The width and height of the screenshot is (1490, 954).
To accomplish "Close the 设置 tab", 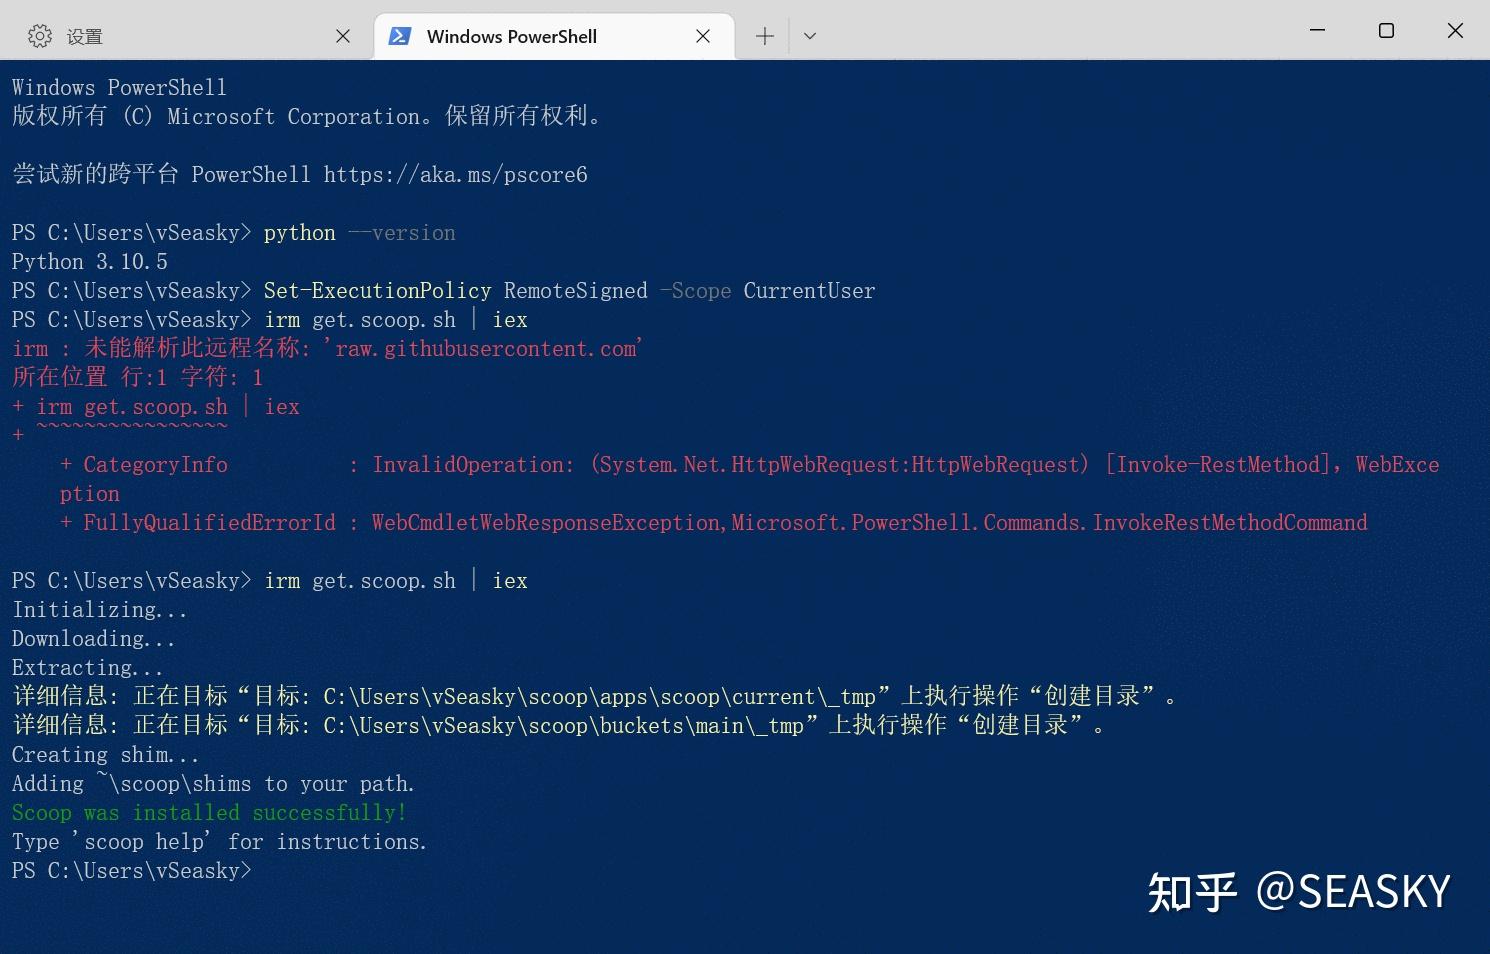I will coord(343,36).
